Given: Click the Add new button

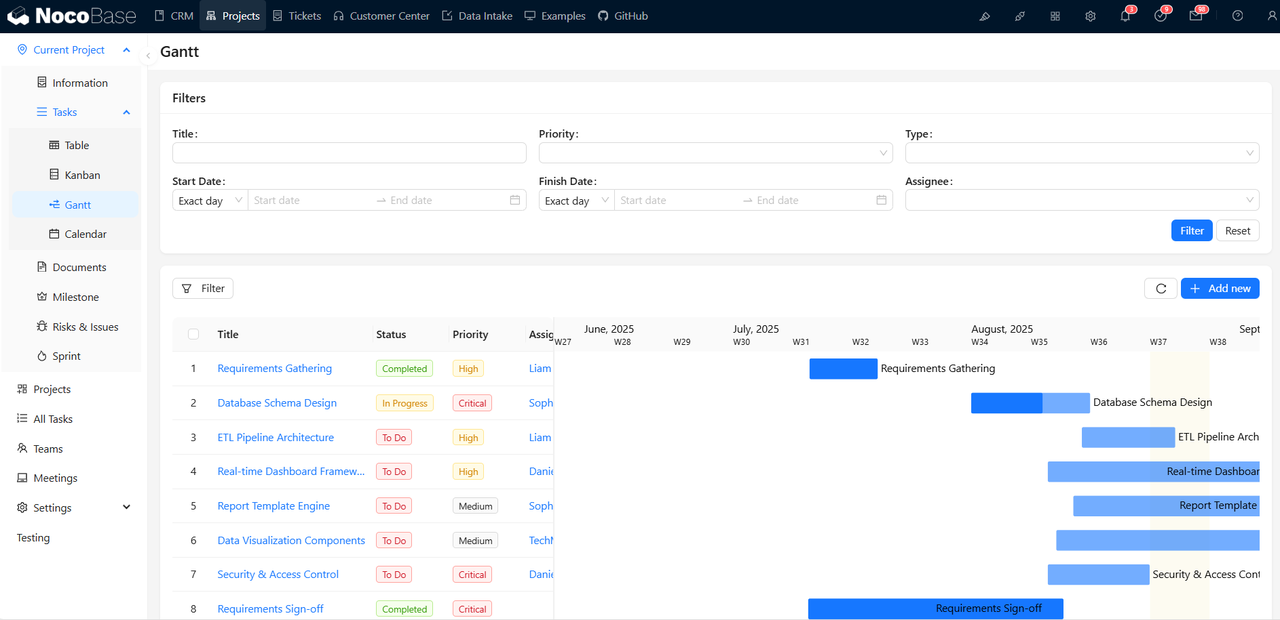Looking at the screenshot, I should coord(1220,288).
